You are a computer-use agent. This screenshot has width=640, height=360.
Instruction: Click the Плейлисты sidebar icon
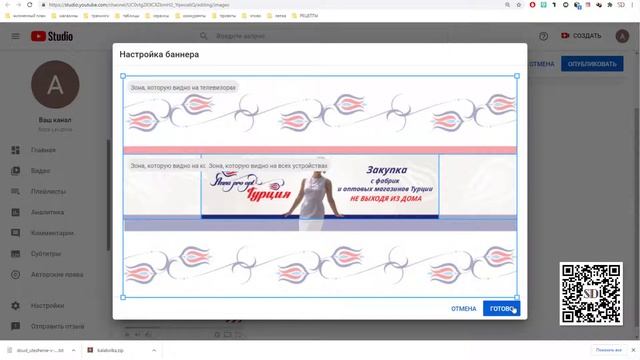tap(16, 191)
